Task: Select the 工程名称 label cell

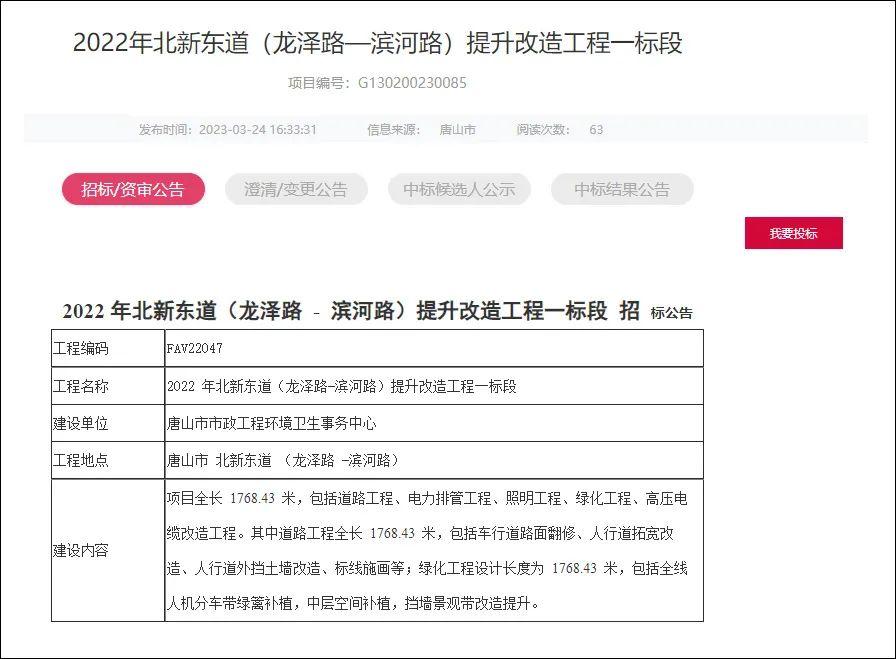Action: (x=81, y=386)
